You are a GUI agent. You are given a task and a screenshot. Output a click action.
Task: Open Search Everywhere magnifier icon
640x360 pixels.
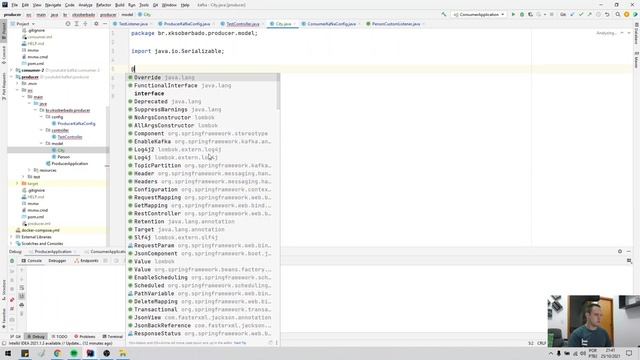(618, 14)
